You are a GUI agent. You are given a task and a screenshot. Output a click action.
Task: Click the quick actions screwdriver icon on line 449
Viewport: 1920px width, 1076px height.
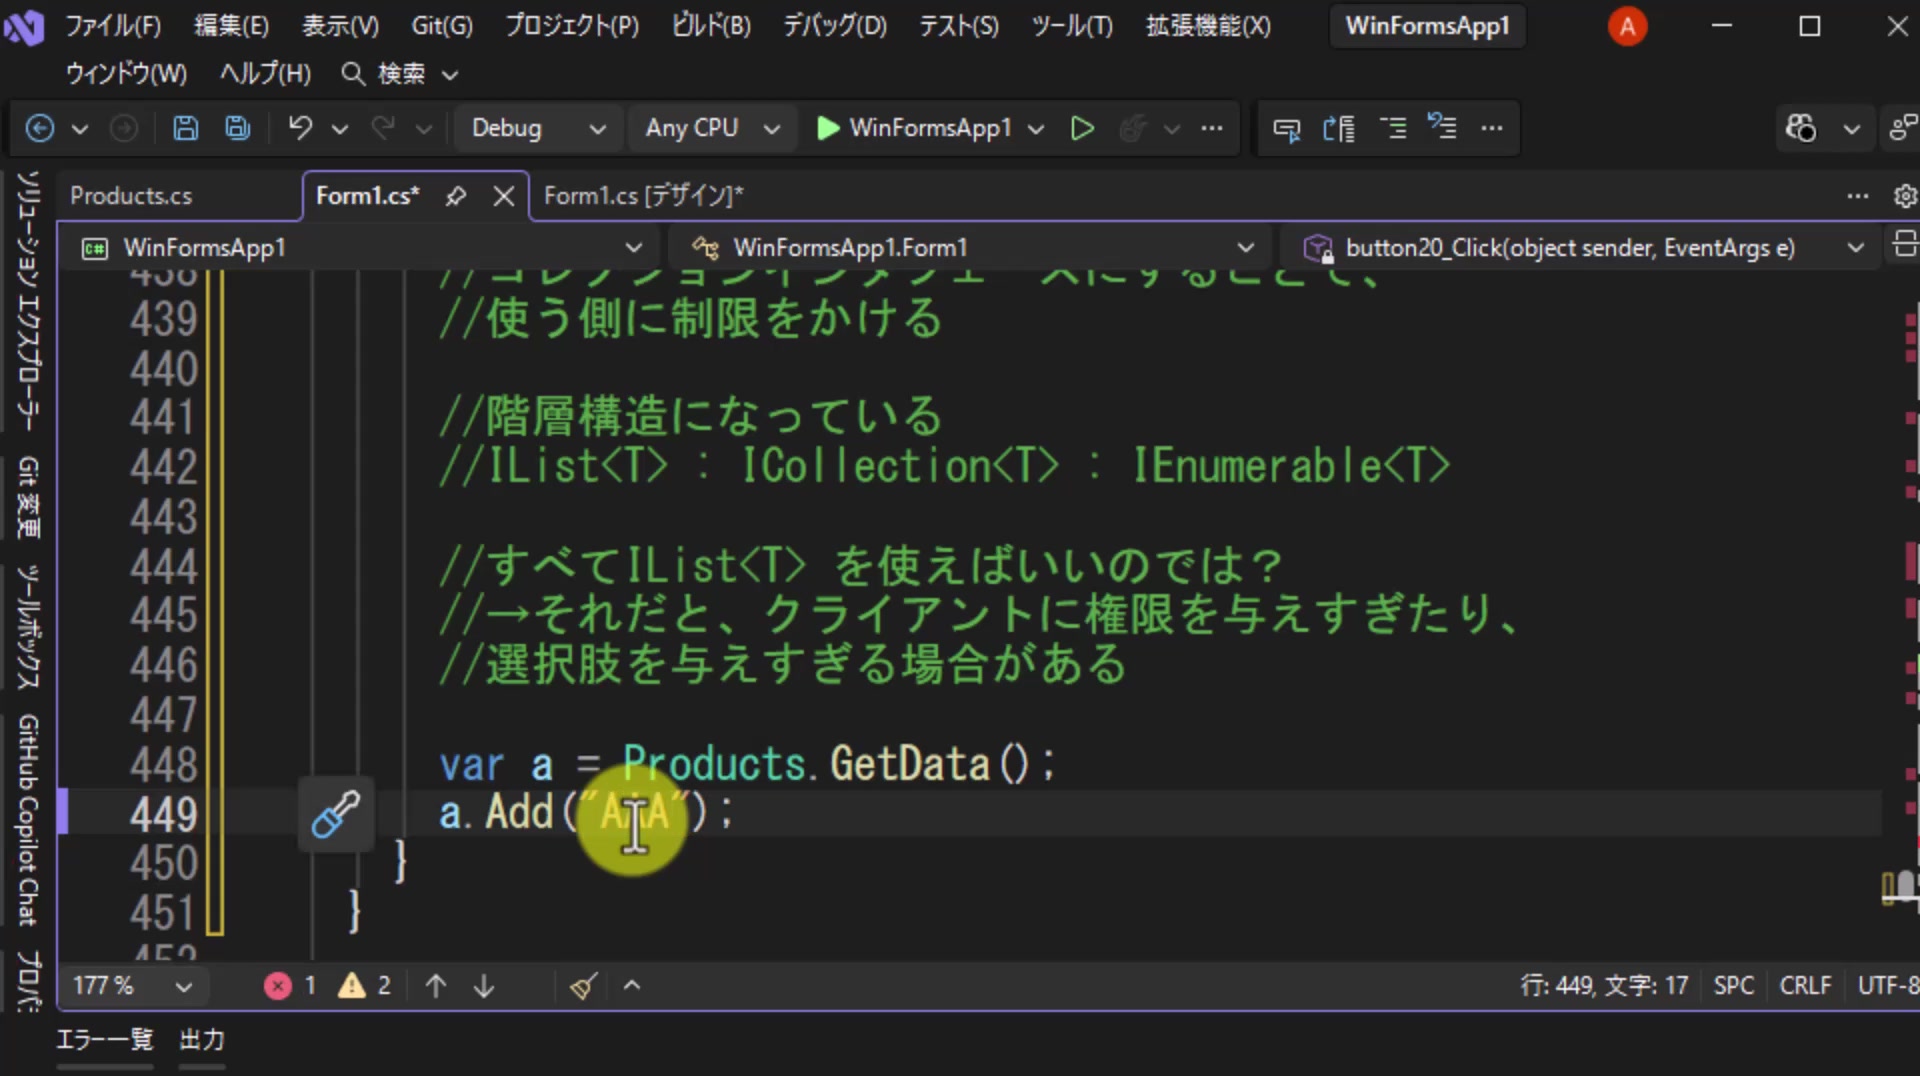tap(335, 814)
